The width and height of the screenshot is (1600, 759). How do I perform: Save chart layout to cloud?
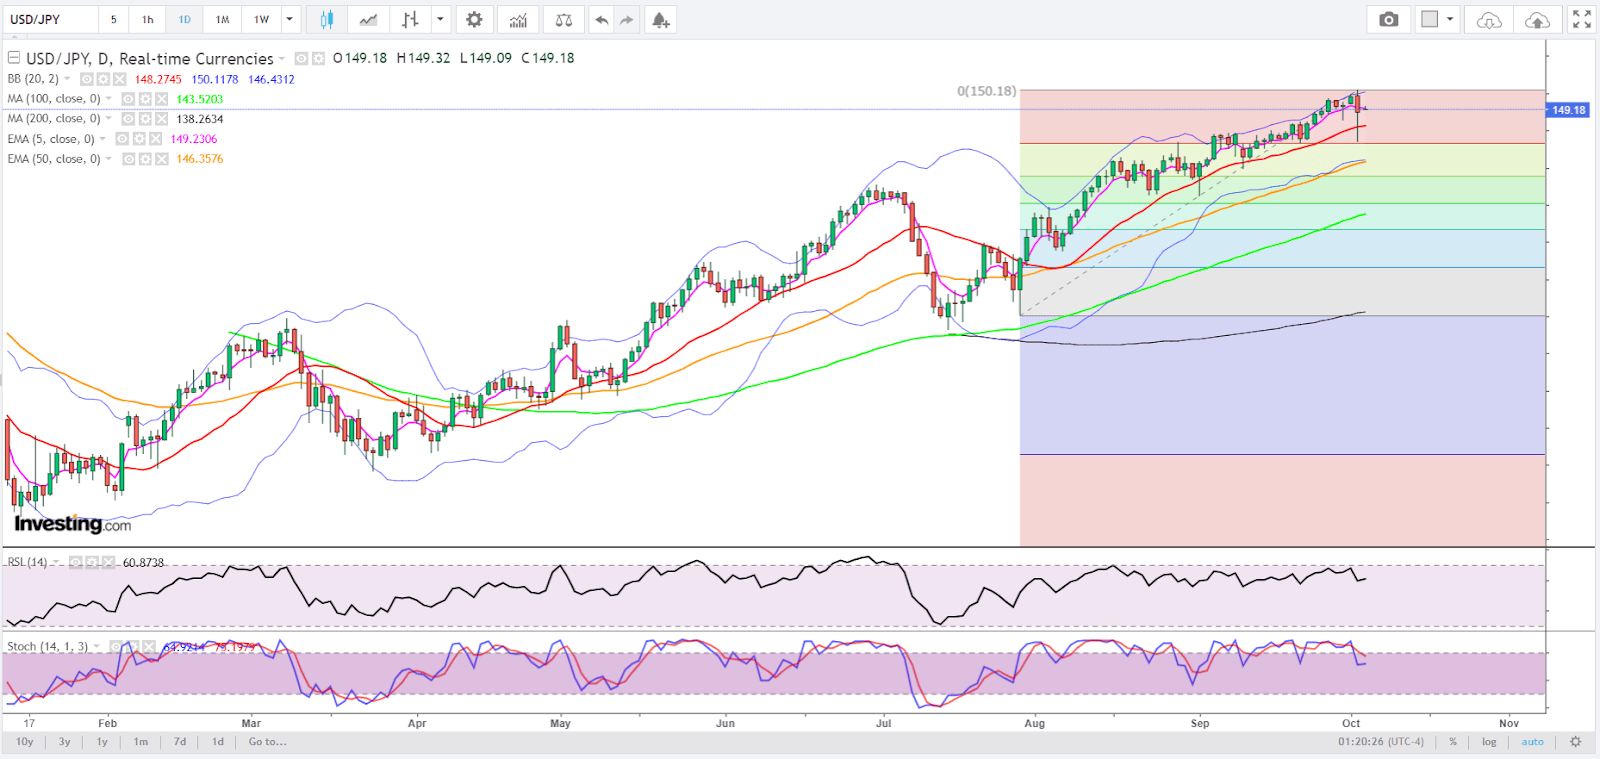point(1538,19)
